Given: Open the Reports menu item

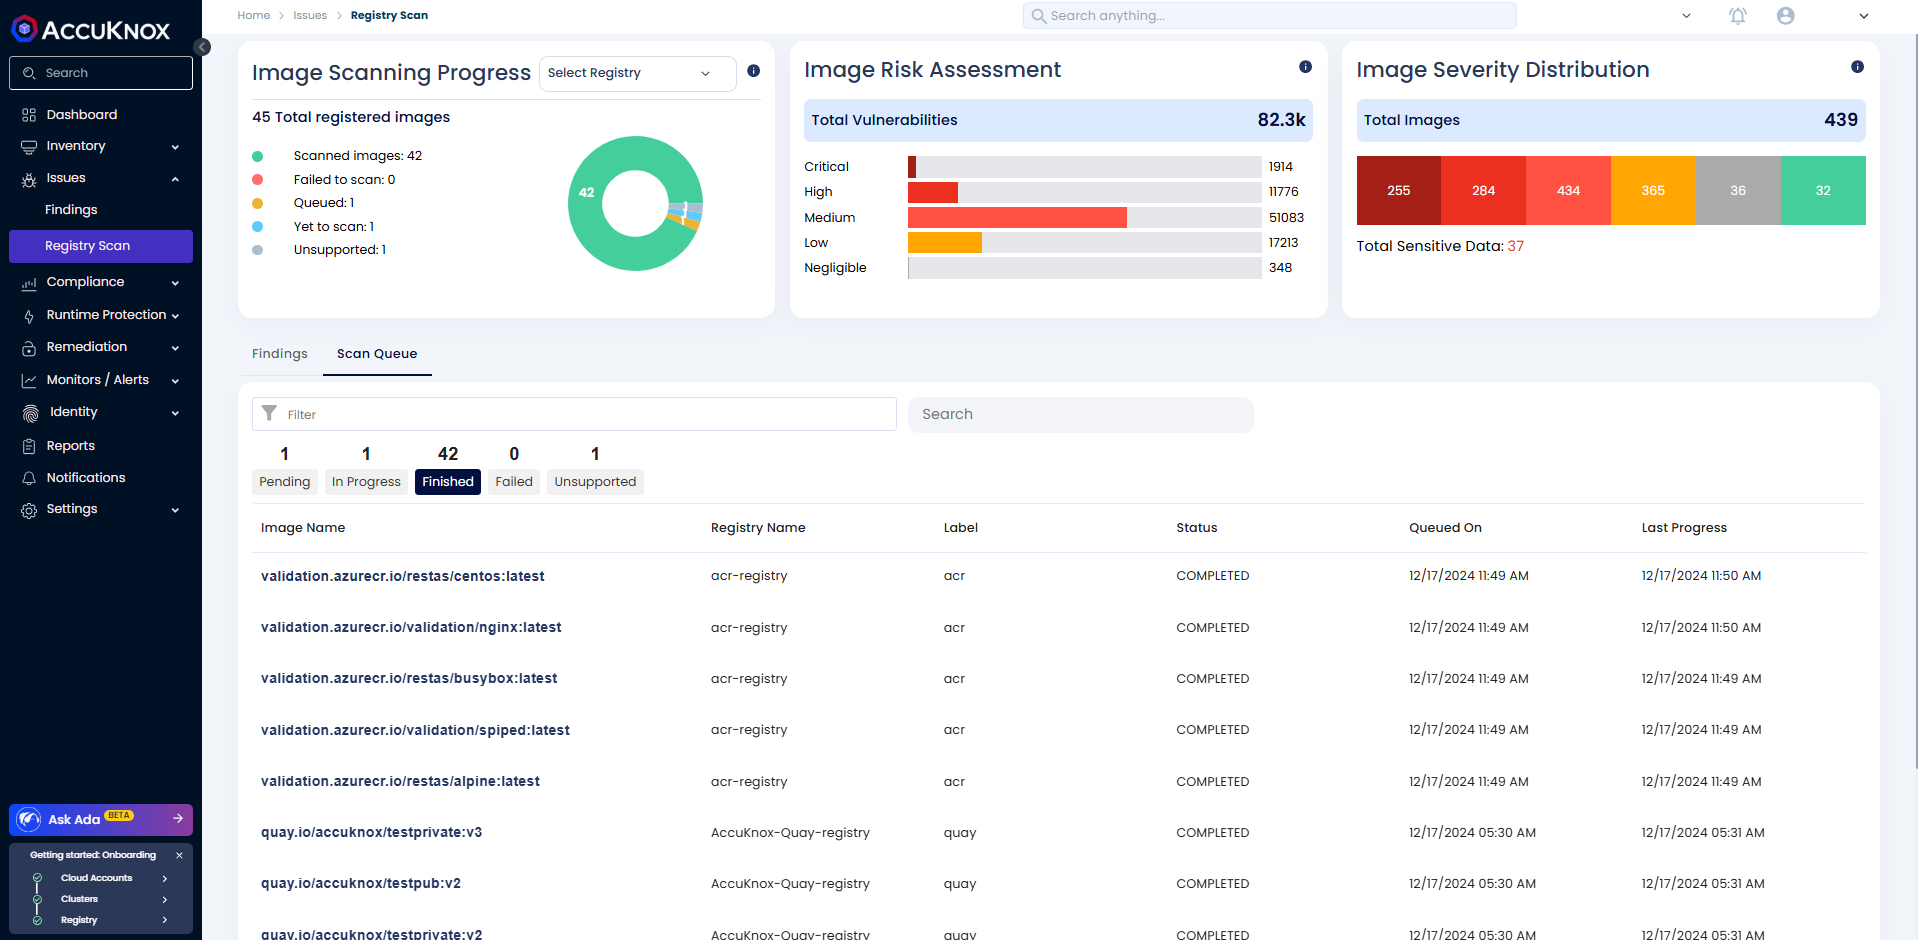Looking at the screenshot, I should [x=71, y=446].
